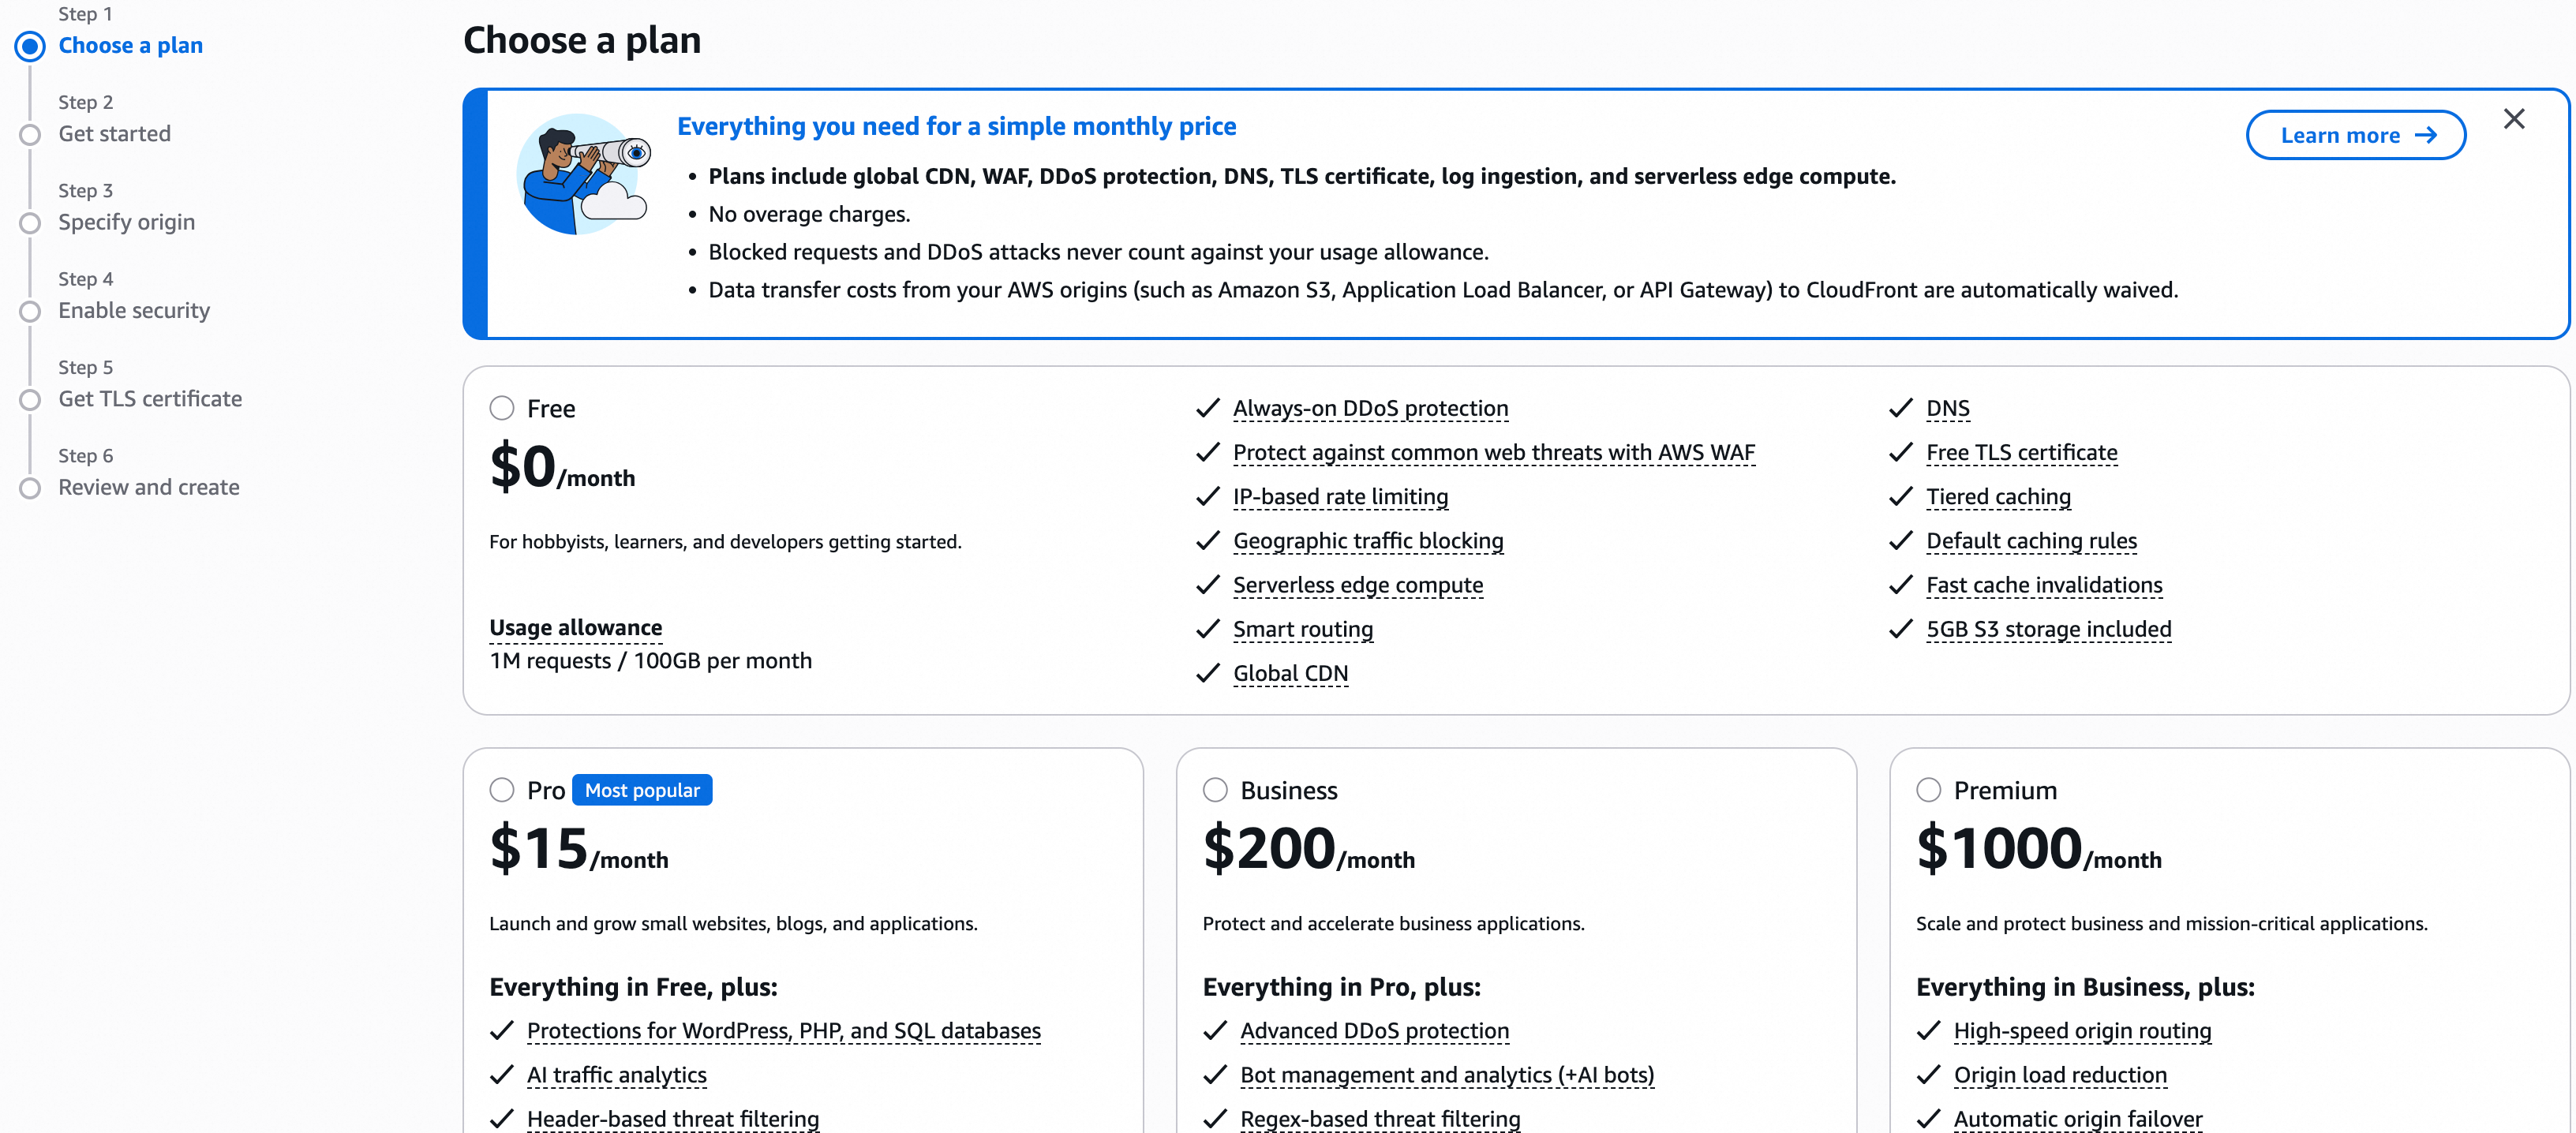Open the Free TLS certificate info link
2576x1133 pixels.
tap(2021, 452)
